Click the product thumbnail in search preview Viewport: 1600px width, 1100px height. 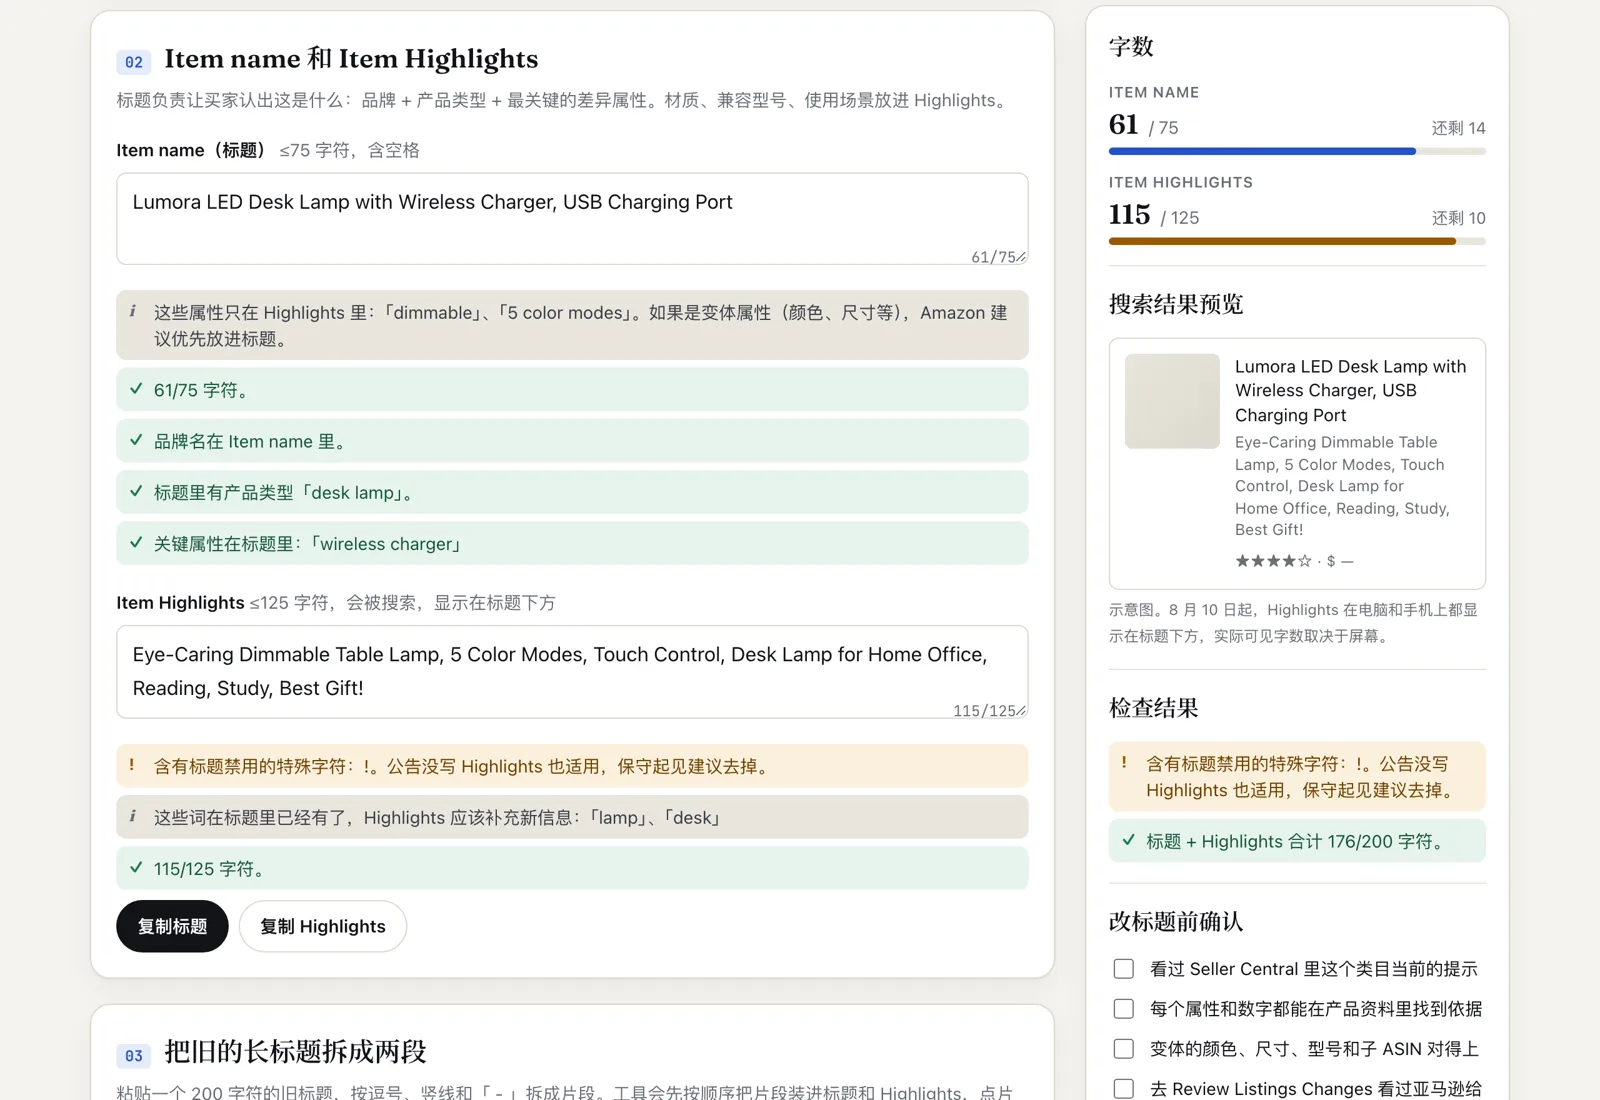click(1172, 401)
